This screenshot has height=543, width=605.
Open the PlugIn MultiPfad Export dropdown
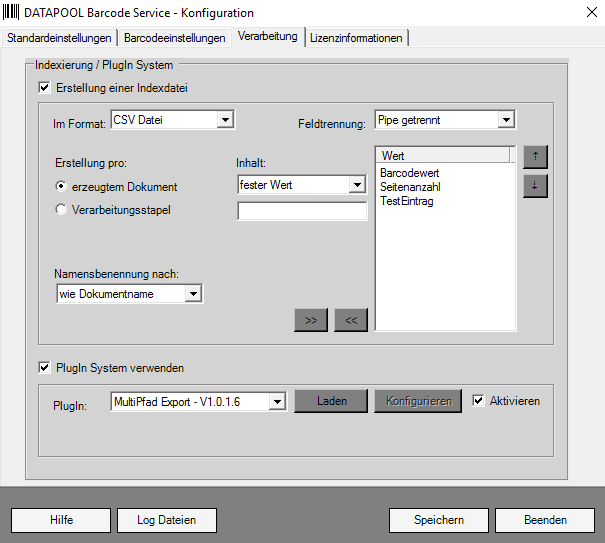pos(277,402)
